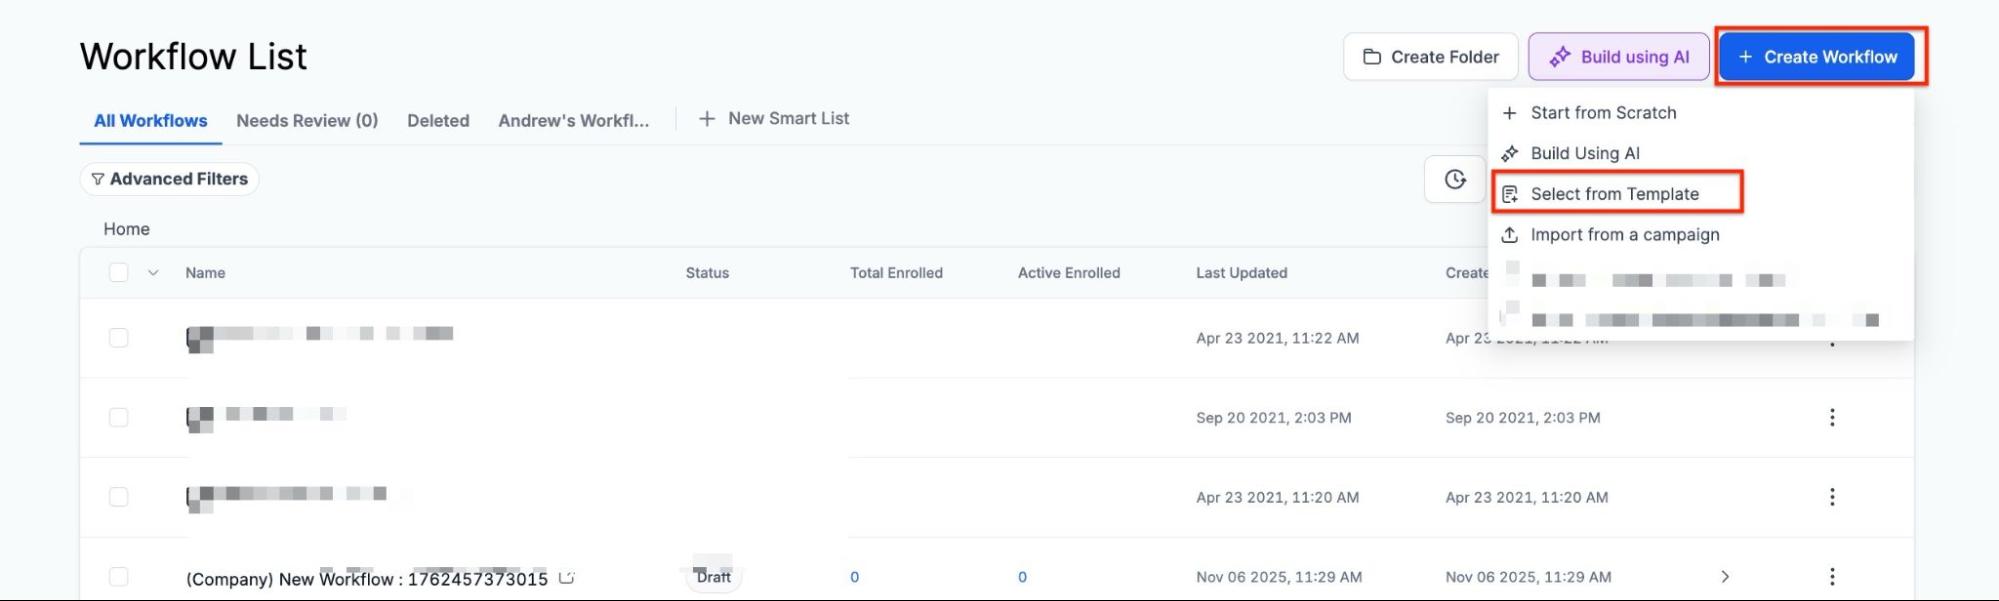This screenshot has height=601, width=1999.
Task: Click the Advanced Filters funnel icon
Action: [98, 180]
